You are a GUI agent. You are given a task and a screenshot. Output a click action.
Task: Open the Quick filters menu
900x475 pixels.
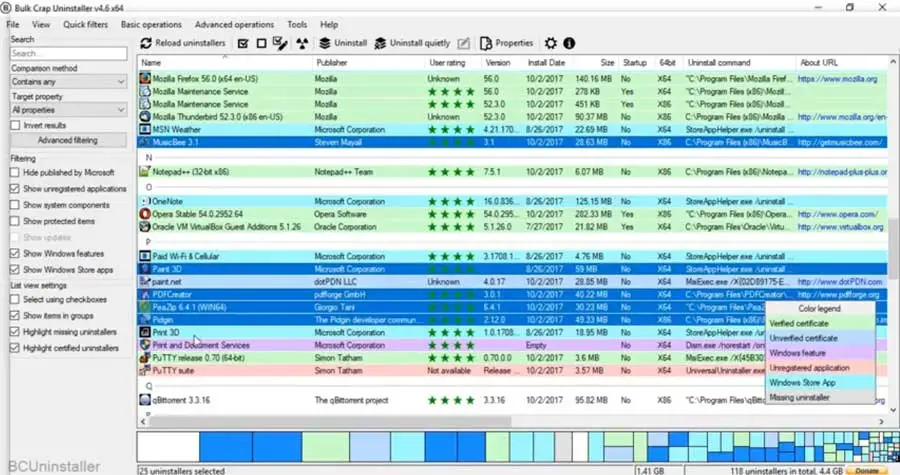click(86, 25)
